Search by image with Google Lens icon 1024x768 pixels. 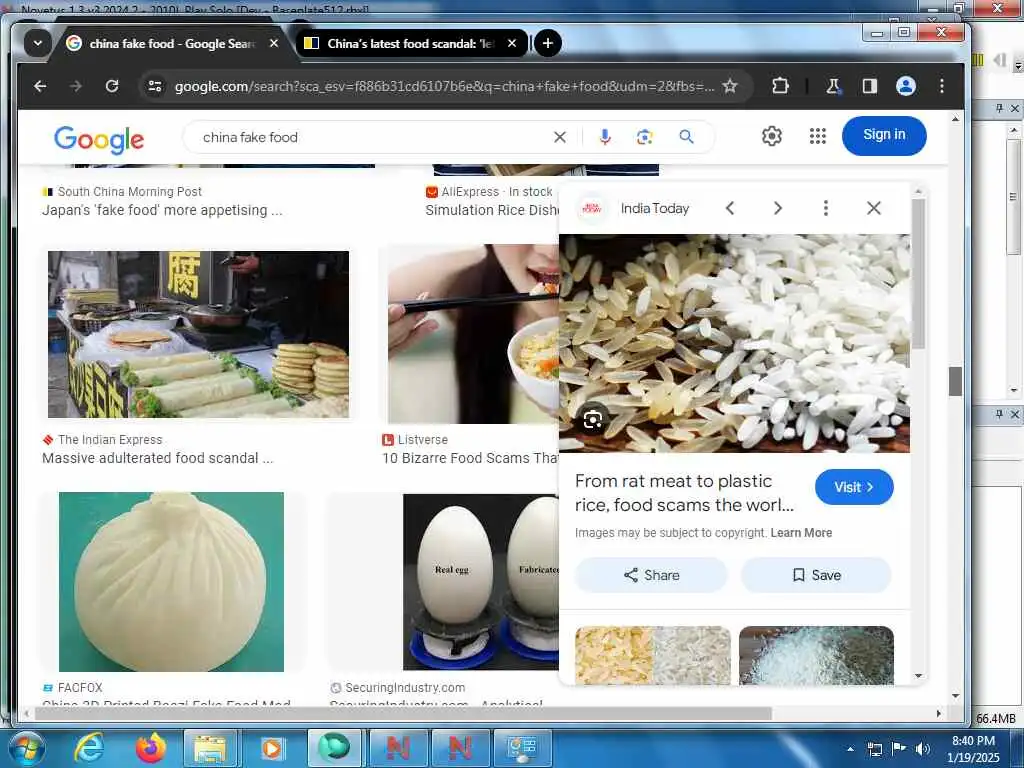[645, 137]
